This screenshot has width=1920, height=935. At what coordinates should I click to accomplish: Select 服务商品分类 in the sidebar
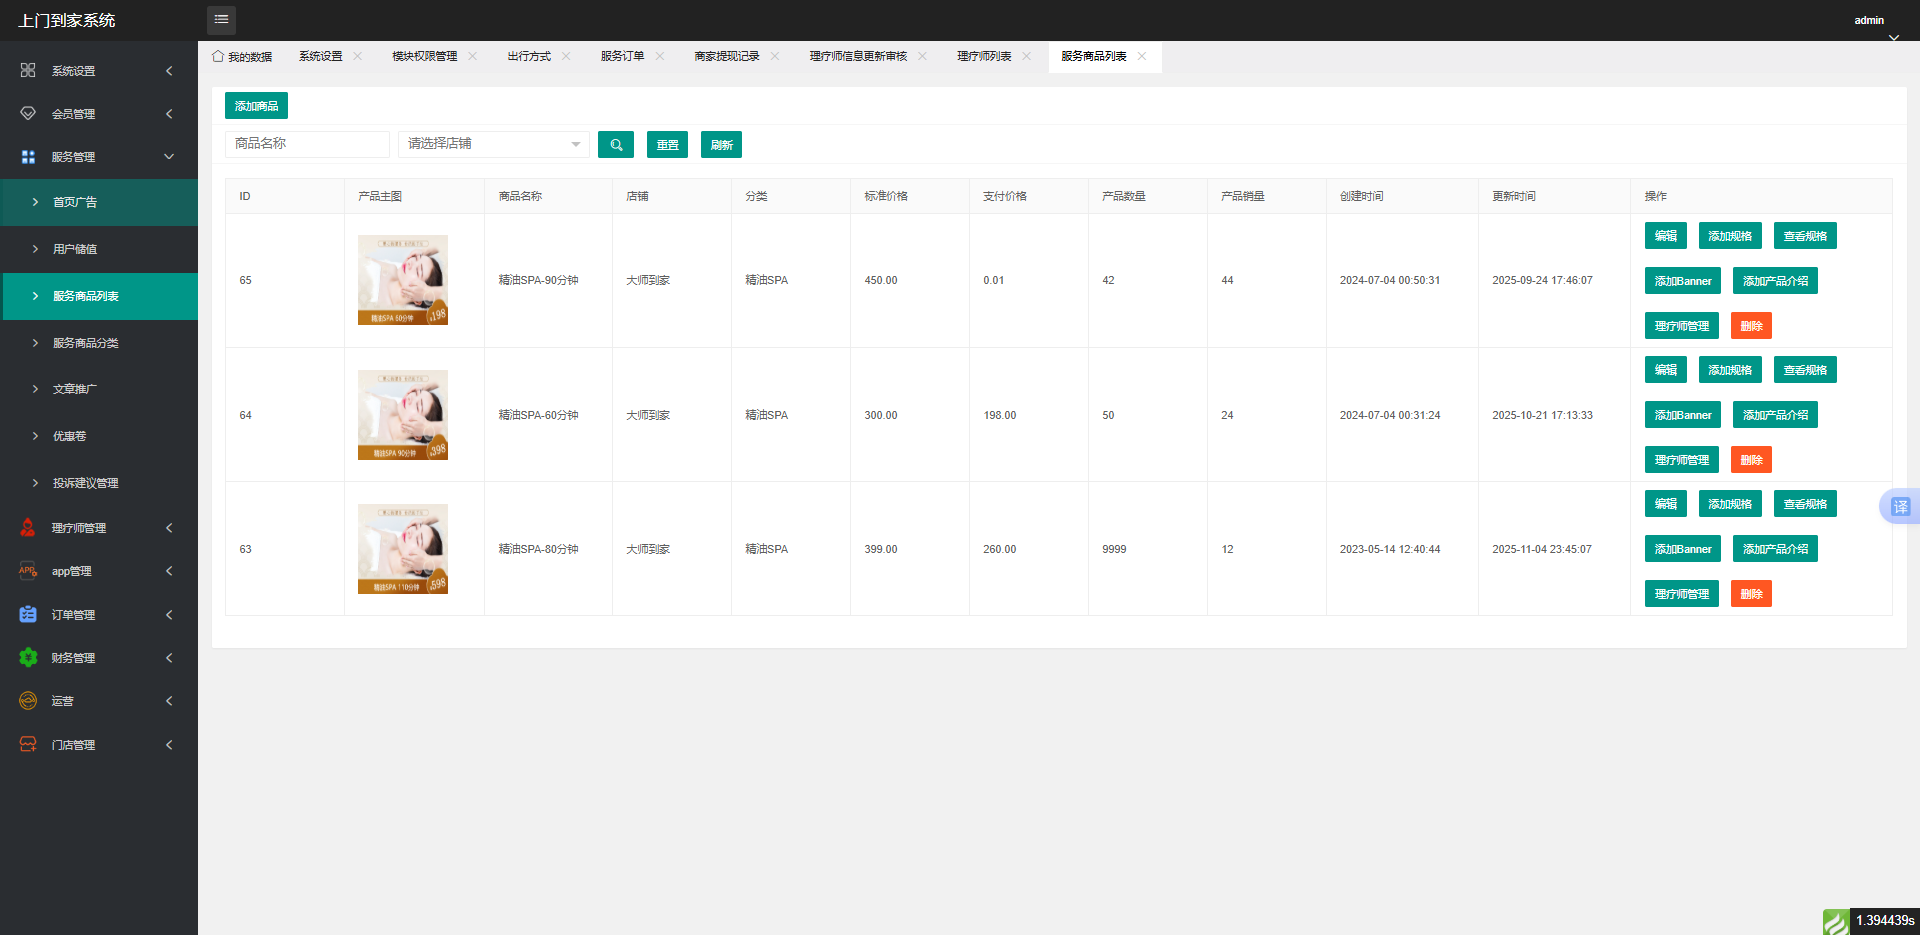(x=86, y=343)
